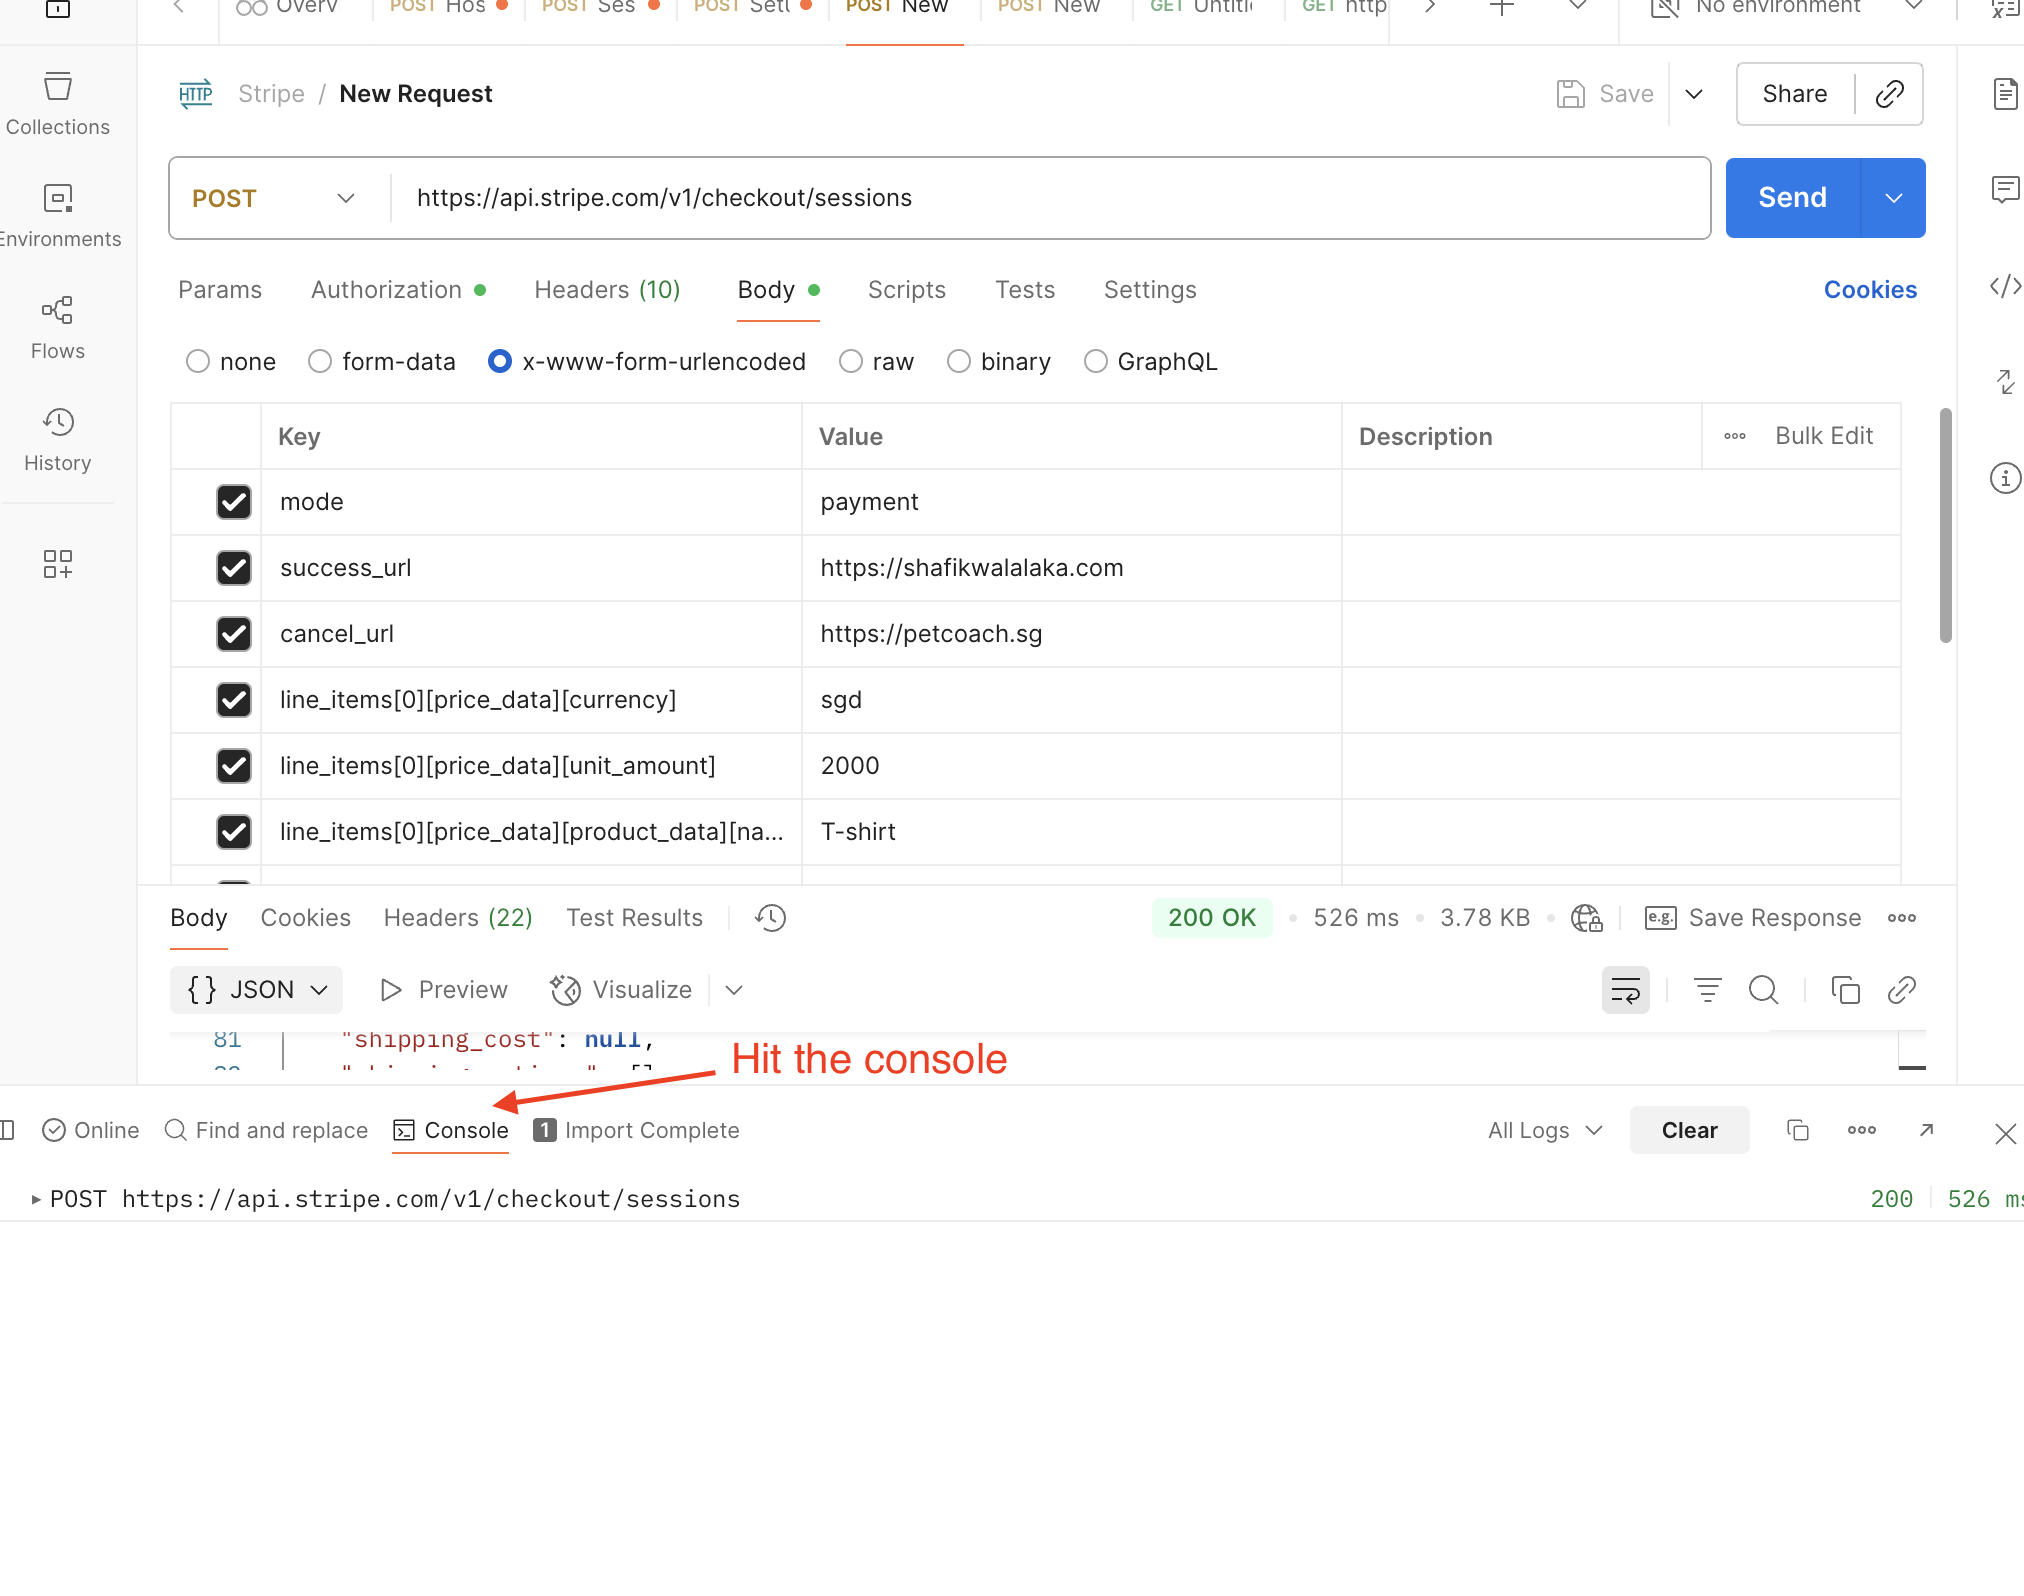Viewport: 2024px width, 1596px height.
Task: Click the response history clock icon
Action: (x=771, y=918)
